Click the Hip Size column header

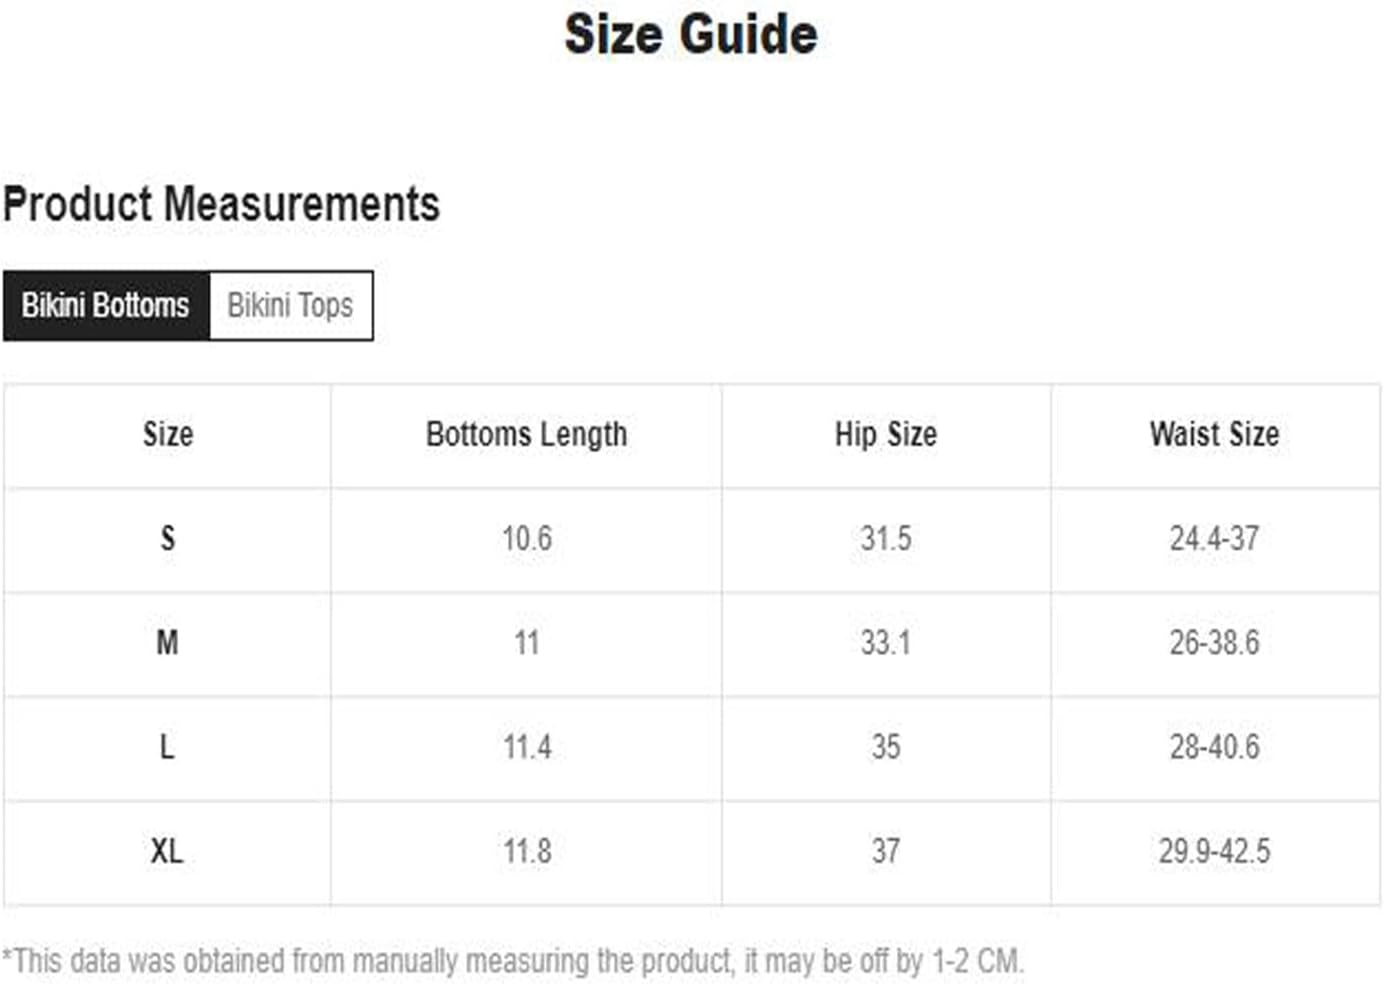886,435
